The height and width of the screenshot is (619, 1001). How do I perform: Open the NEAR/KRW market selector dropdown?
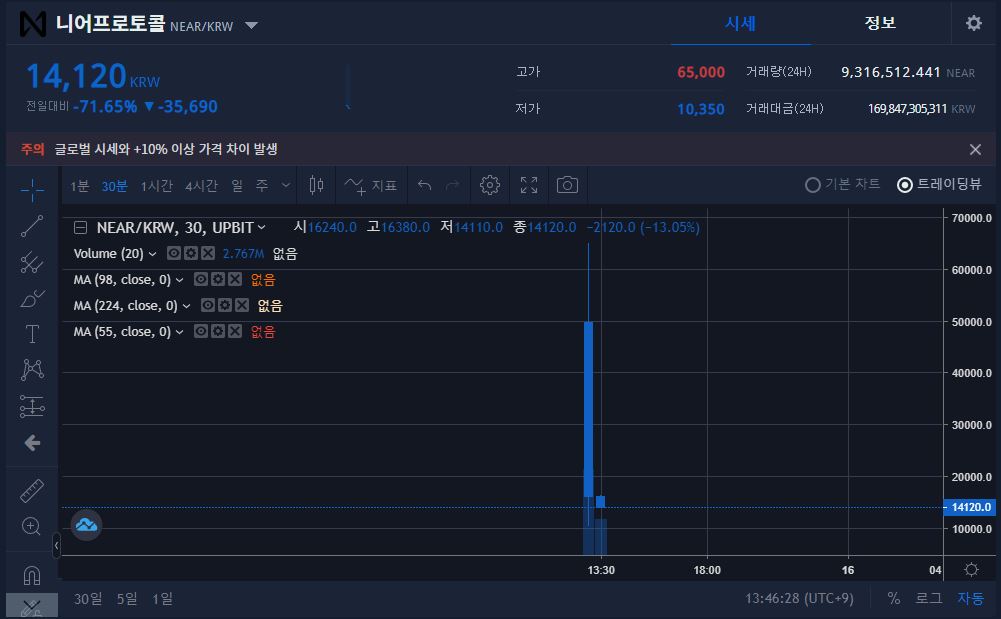tap(252, 26)
